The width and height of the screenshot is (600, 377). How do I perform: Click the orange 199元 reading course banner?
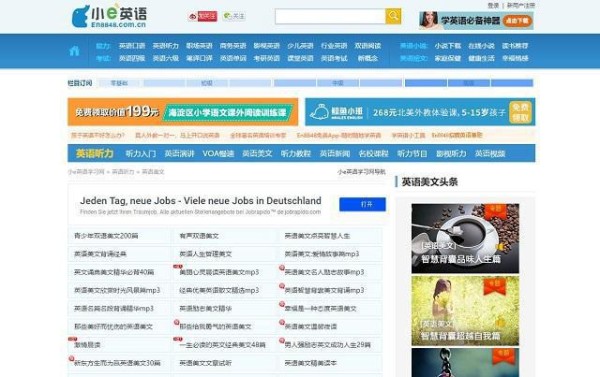183,112
